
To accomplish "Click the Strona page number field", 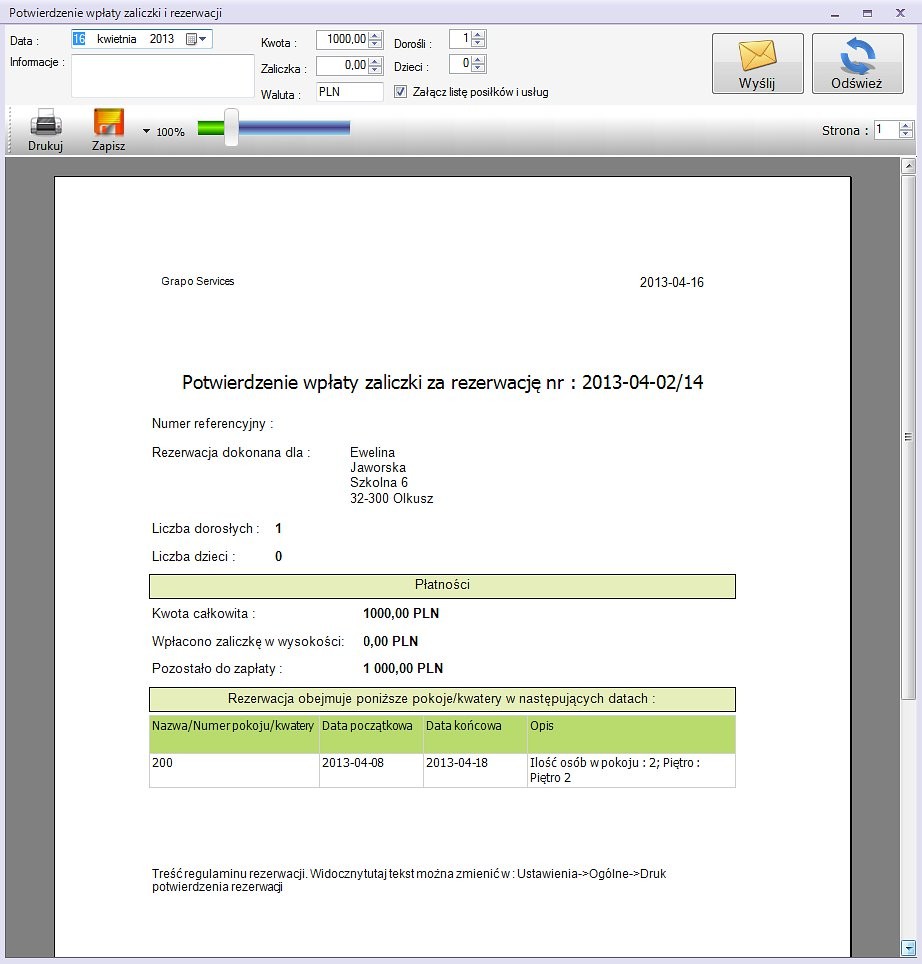I will 887,130.
